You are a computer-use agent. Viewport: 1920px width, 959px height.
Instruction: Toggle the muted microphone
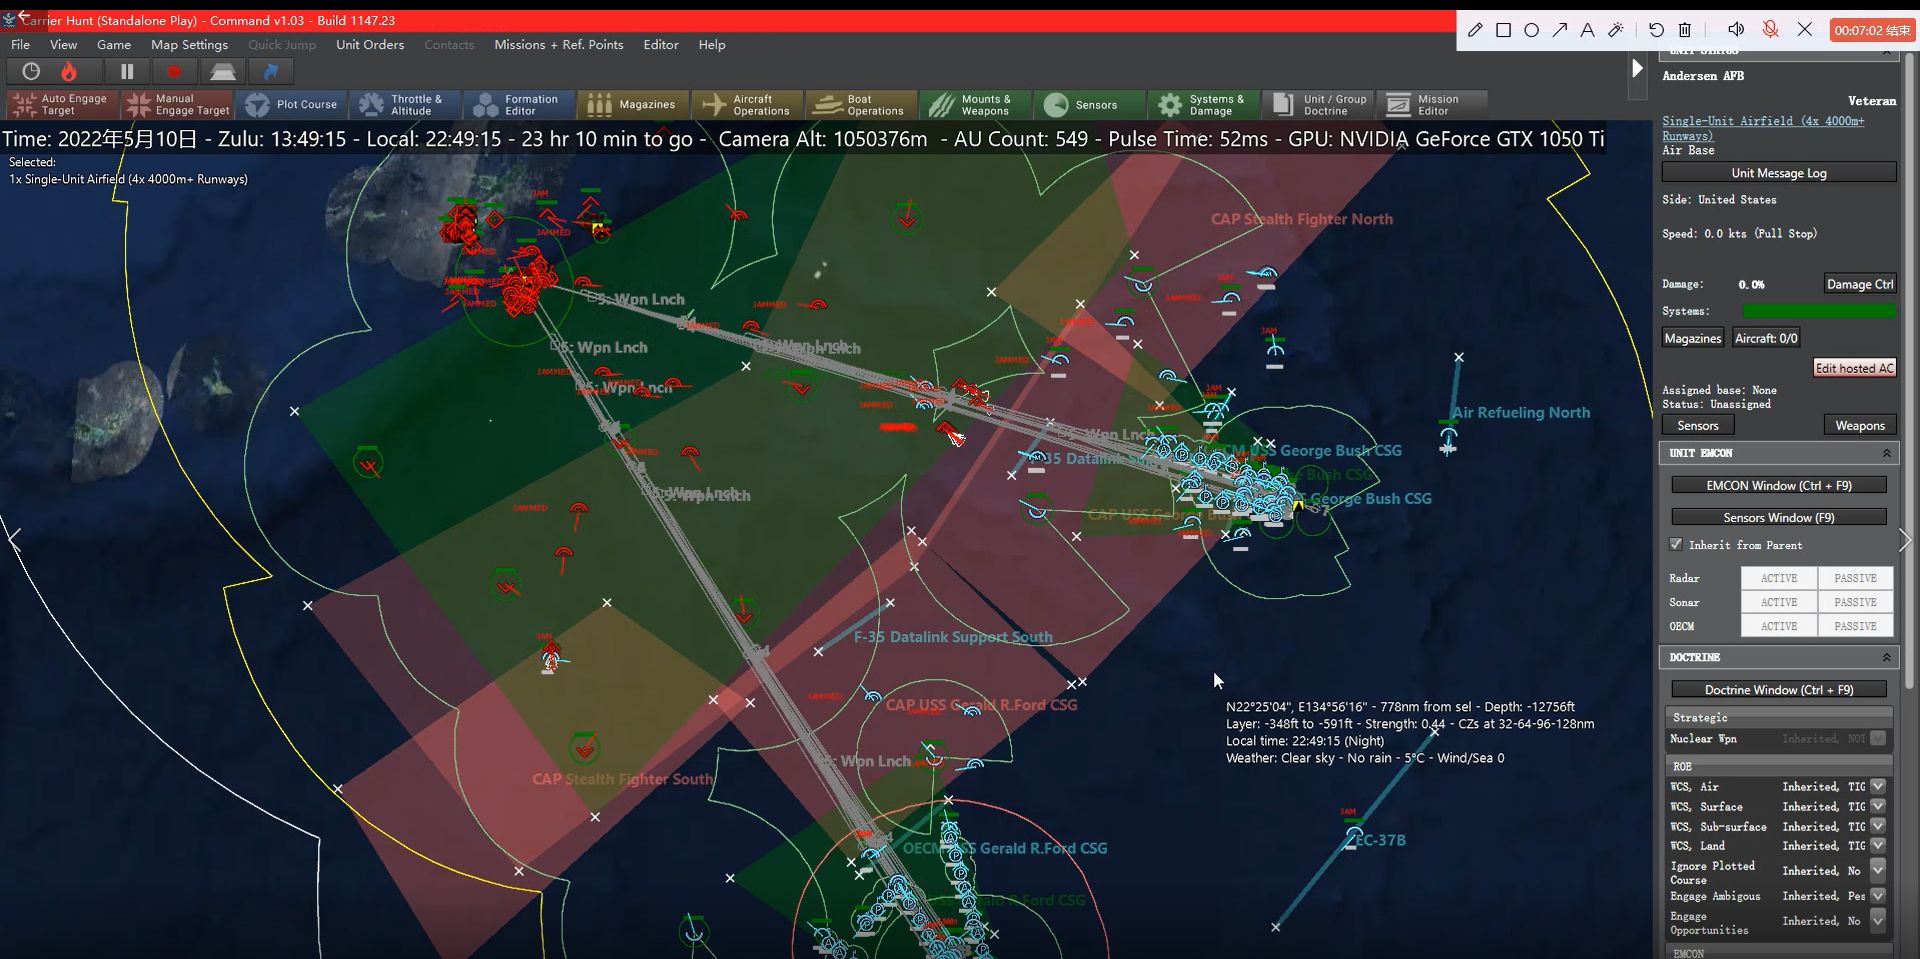pos(1770,30)
